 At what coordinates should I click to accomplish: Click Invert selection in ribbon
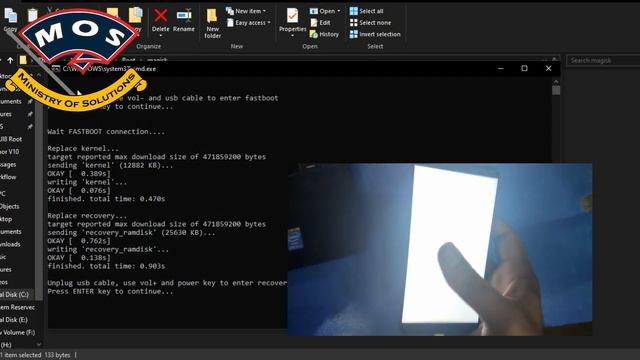click(375, 34)
